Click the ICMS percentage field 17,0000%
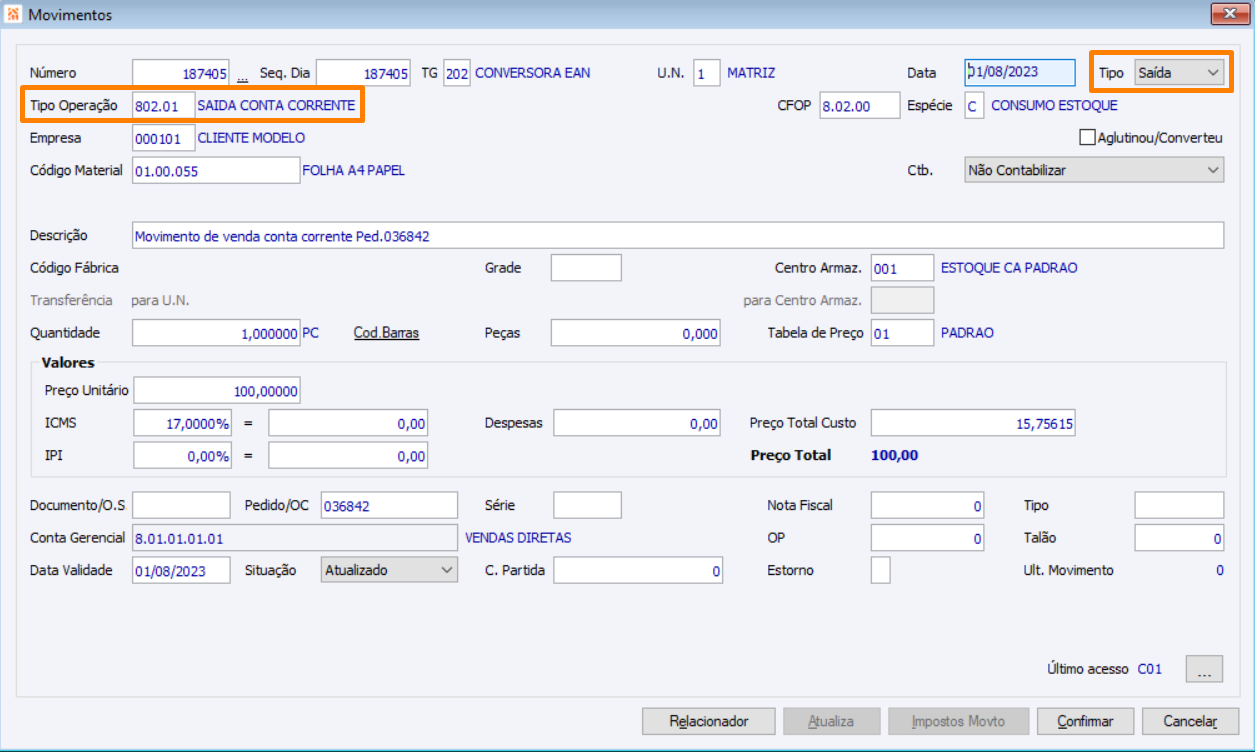The height and width of the screenshot is (752, 1255). tap(182, 423)
